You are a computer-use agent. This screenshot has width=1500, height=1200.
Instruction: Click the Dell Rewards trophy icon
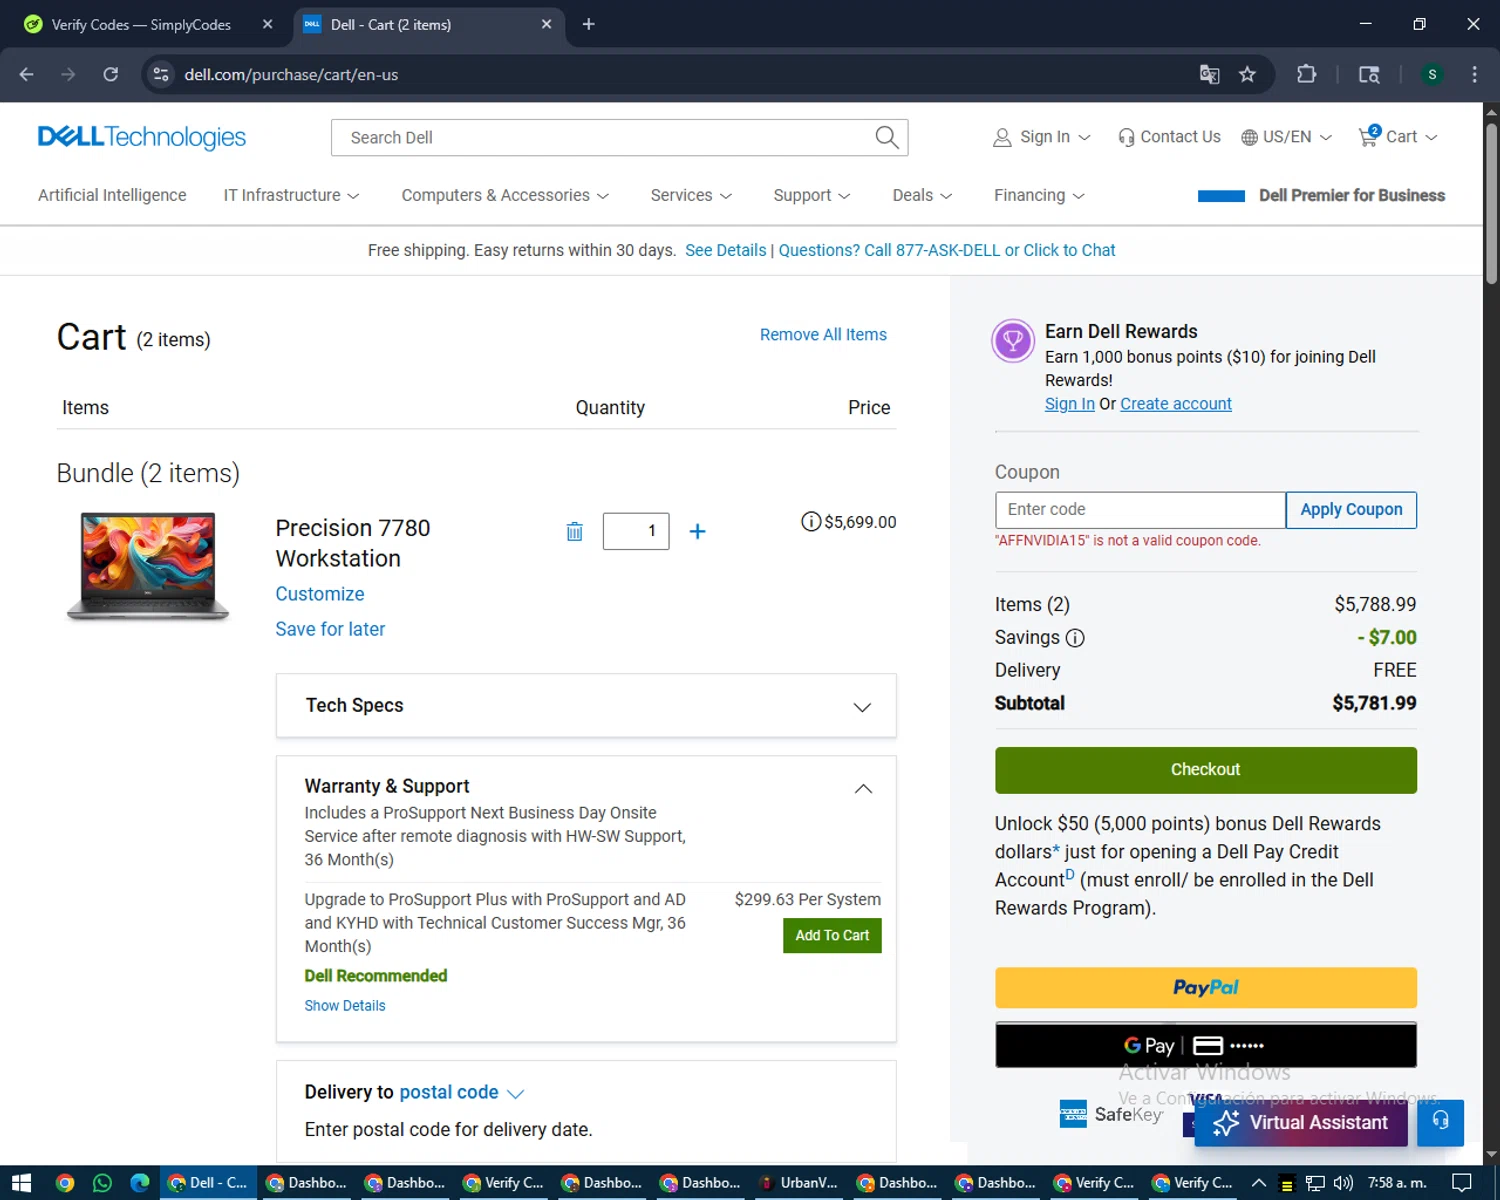pos(1013,341)
